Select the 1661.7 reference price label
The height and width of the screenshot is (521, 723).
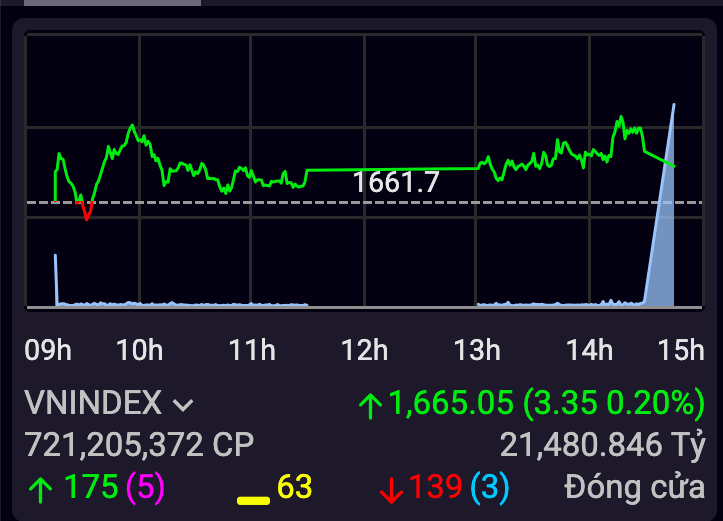pos(396,182)
